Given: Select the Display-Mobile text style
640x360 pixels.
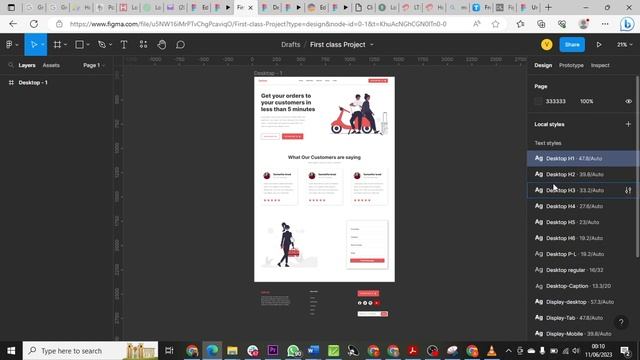Looking at the screenshot, I should click(x=582, y=333).
